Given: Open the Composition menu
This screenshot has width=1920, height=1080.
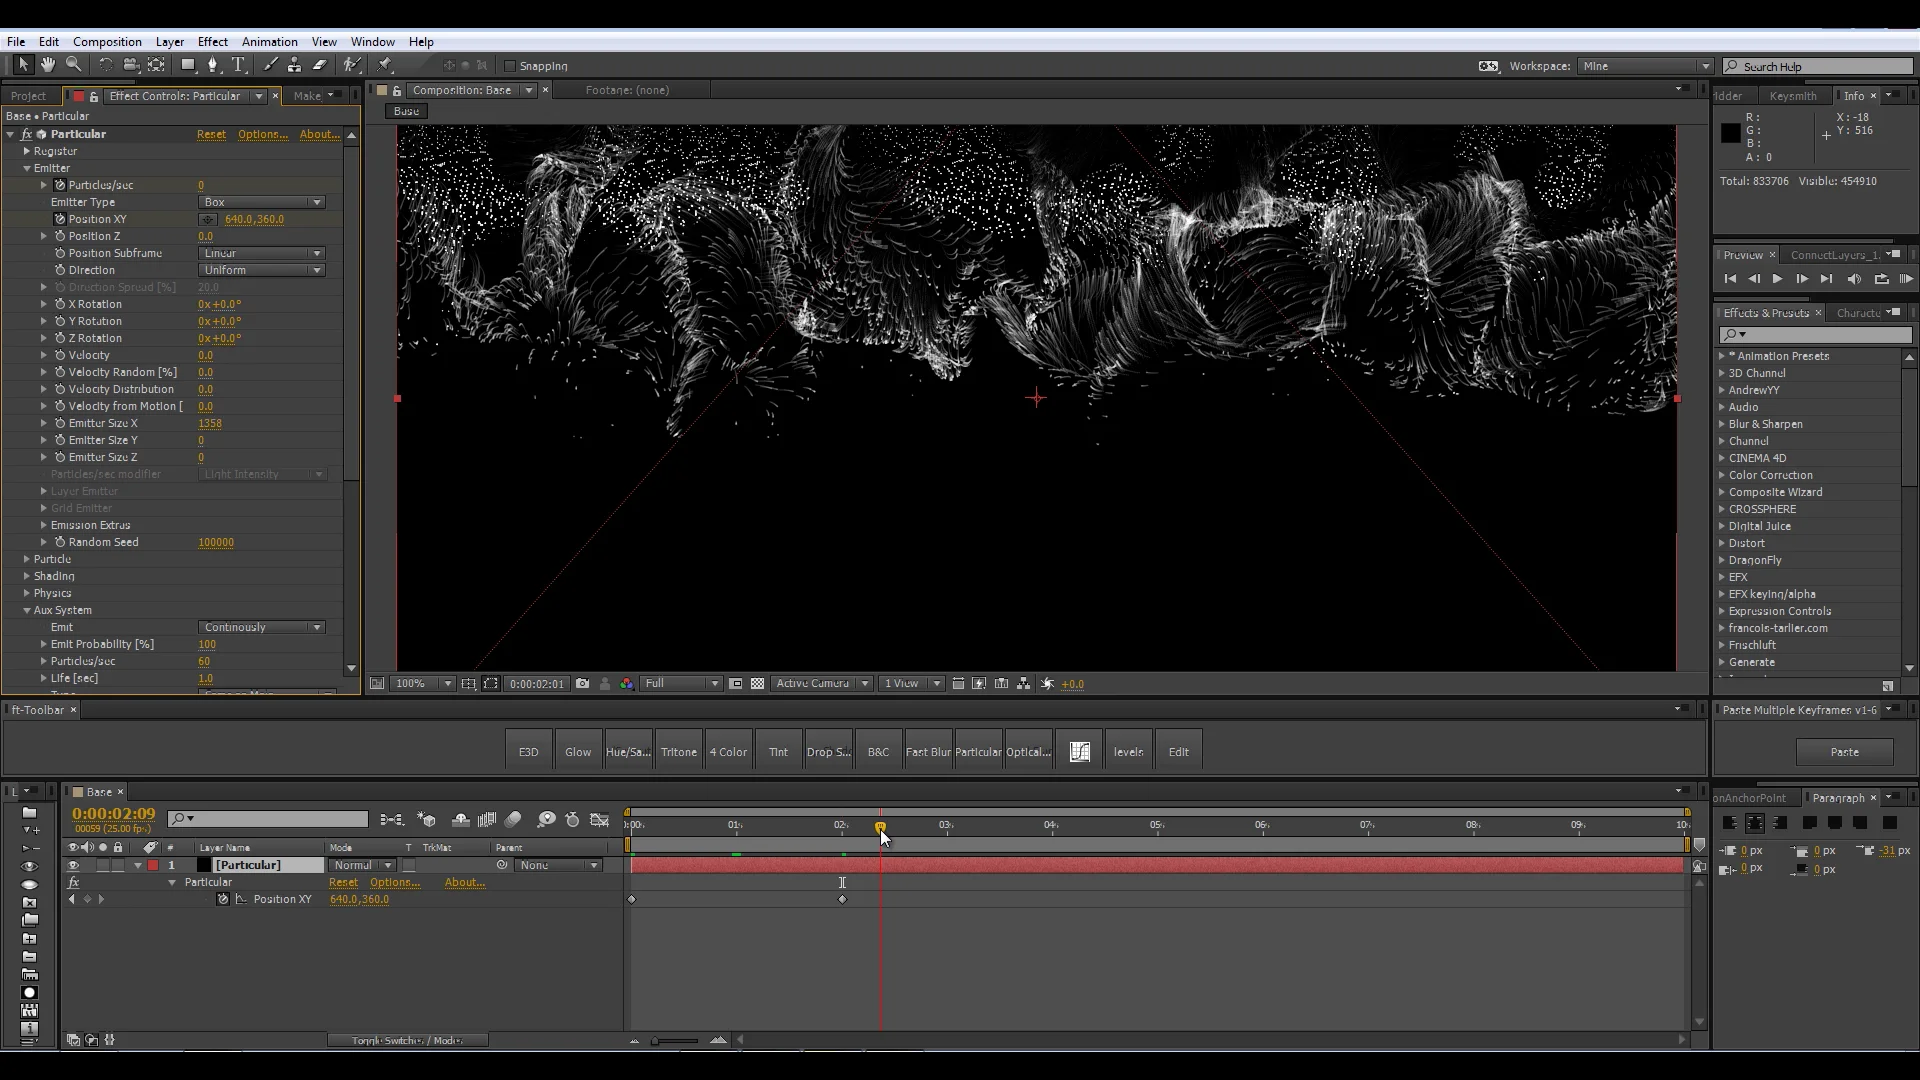Looking at the screenshot, I should click(107, 41).
